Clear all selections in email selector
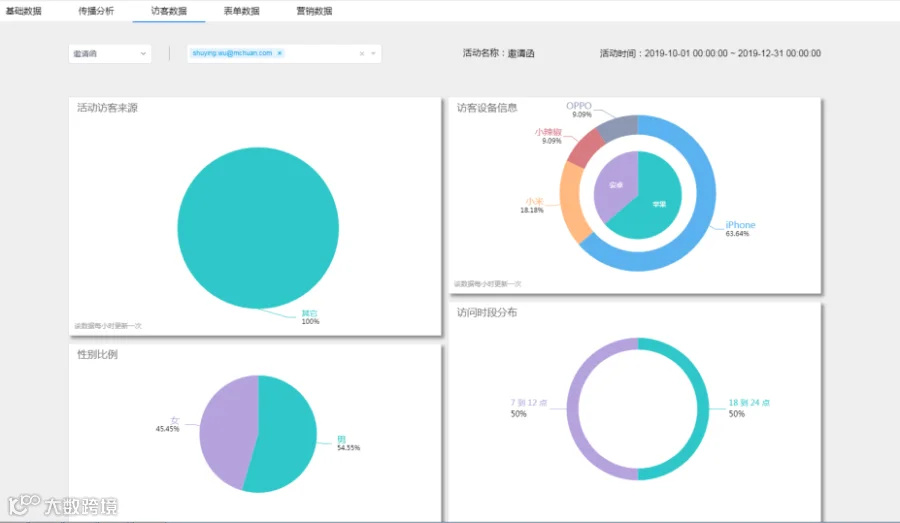900x523 pixels. (362, 53)
